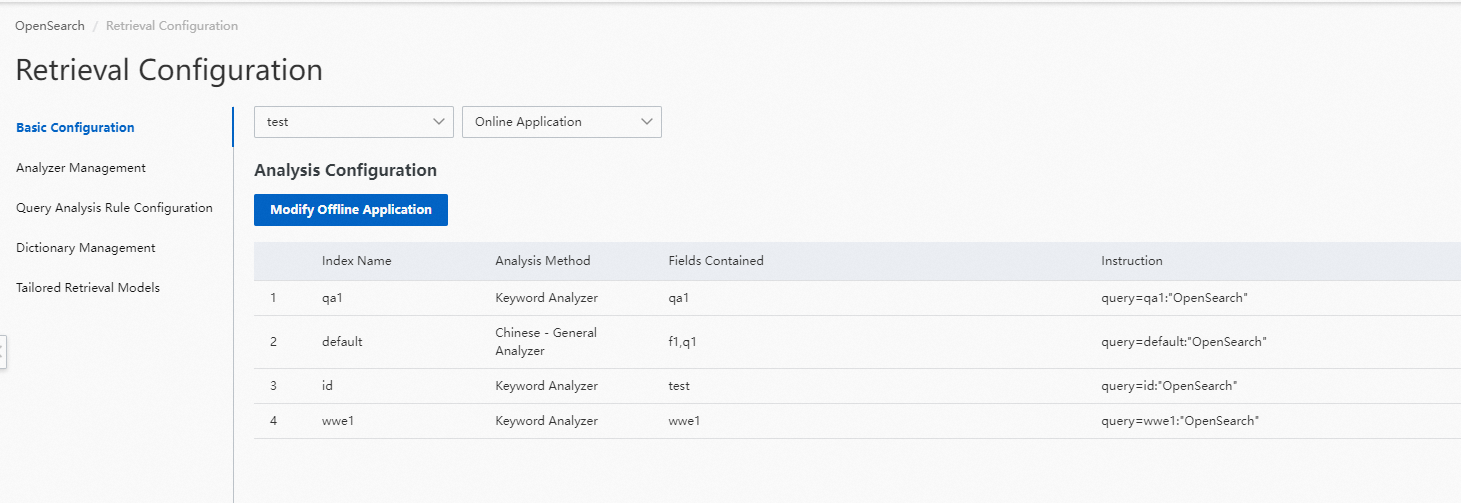The width and height of the screenshot is (1461, 503).
Task: Click the Modify Offline Application button
Action: click(351, 210)
